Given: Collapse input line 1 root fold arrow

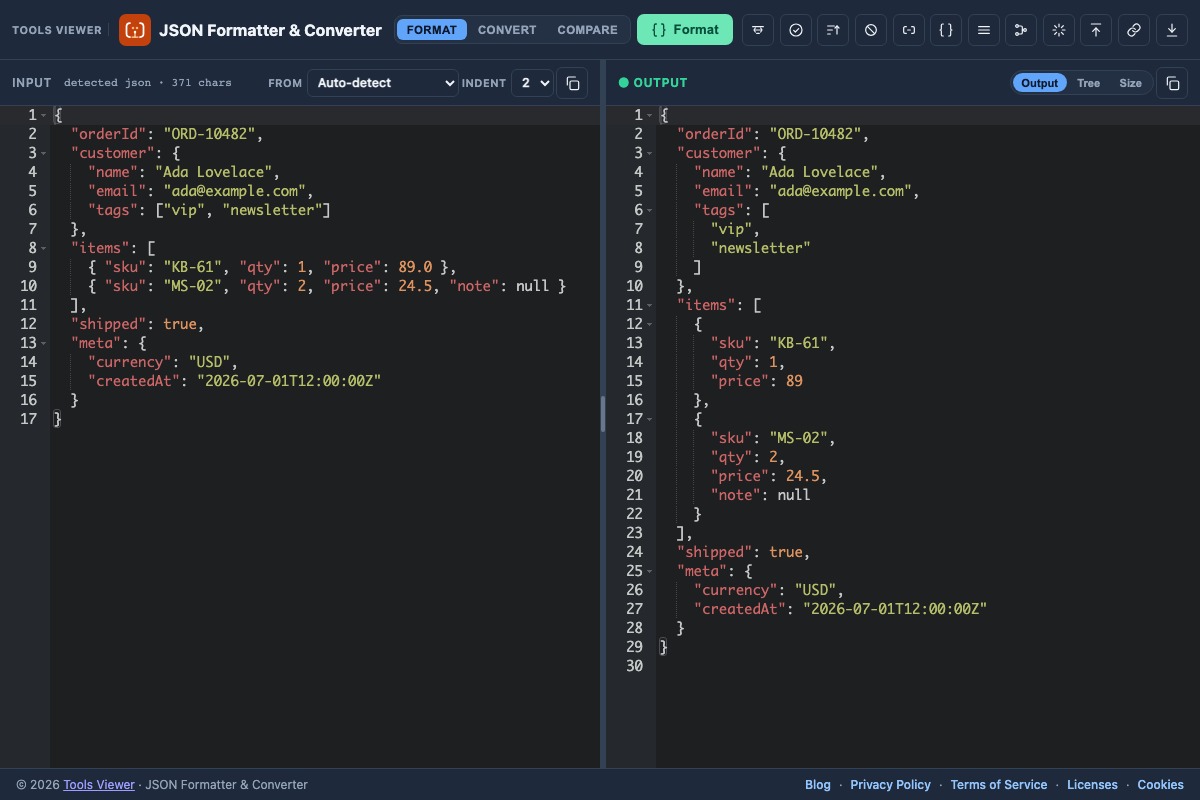Looking at the screenshot, I should click(44, 115).
